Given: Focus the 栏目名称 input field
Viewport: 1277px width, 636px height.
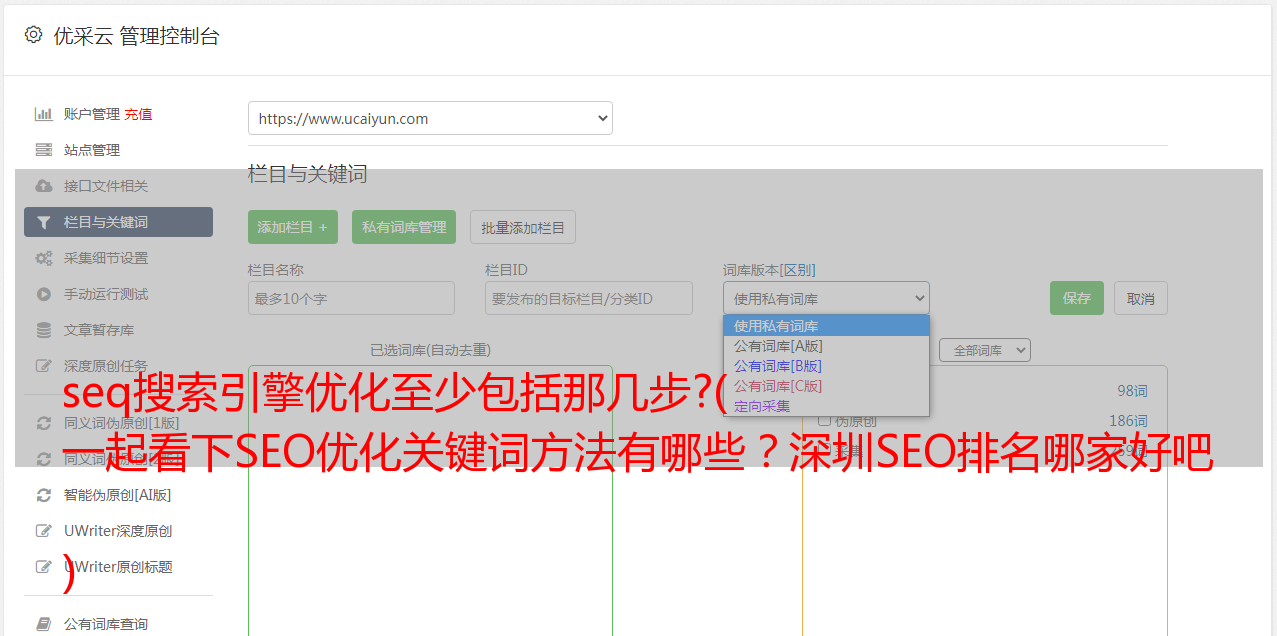Looking at the screenshot, I should point(351,298).
